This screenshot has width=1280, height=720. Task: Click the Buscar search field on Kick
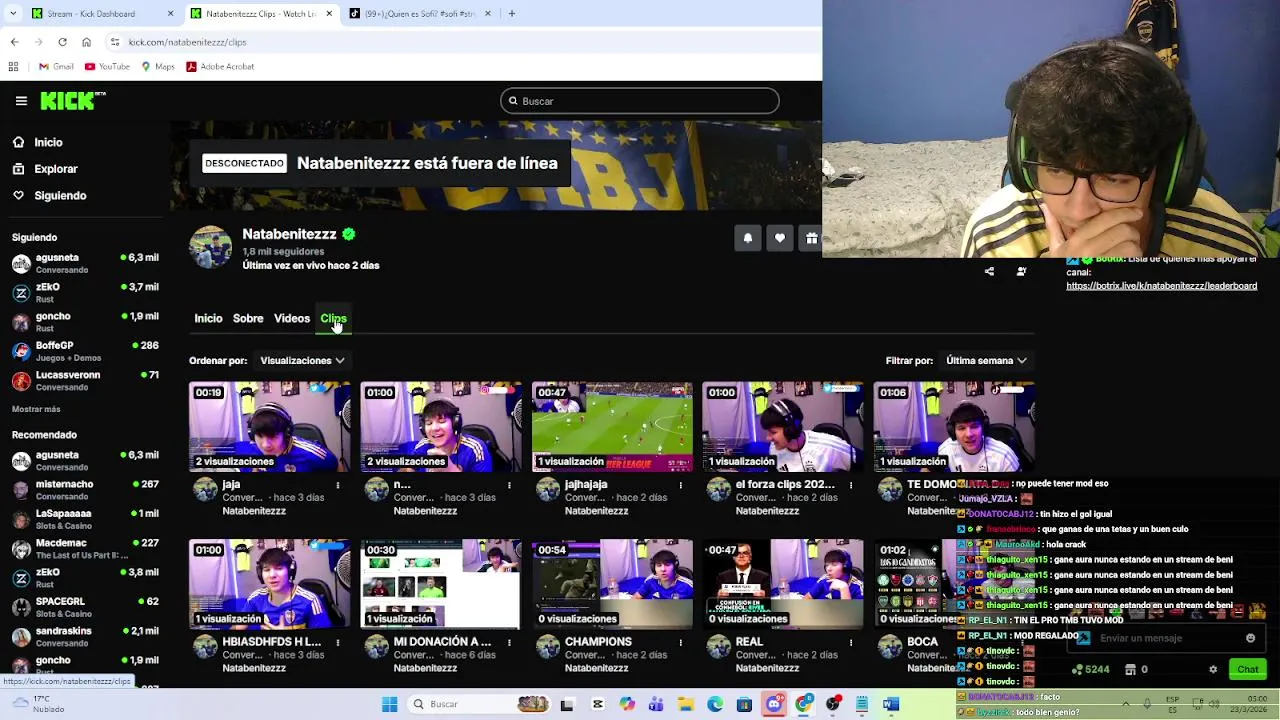640,101
